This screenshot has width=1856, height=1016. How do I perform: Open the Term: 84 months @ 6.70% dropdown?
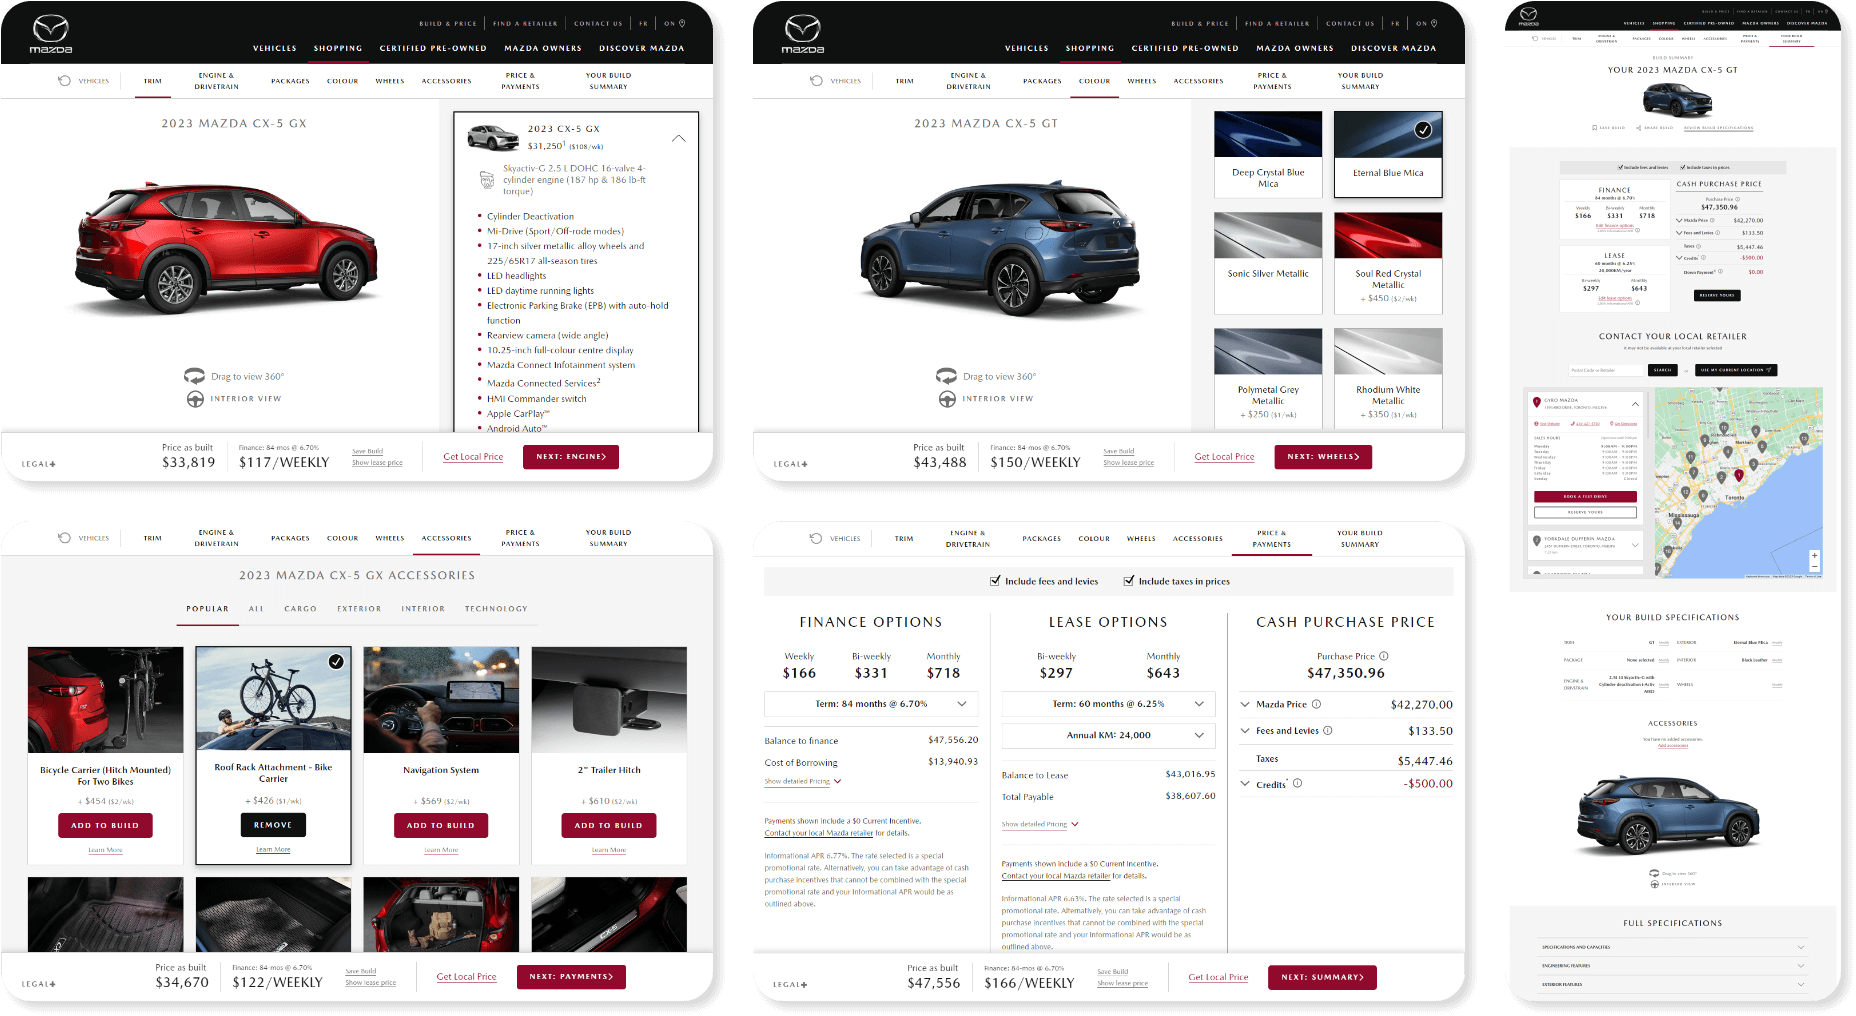[x=870, y=704]
